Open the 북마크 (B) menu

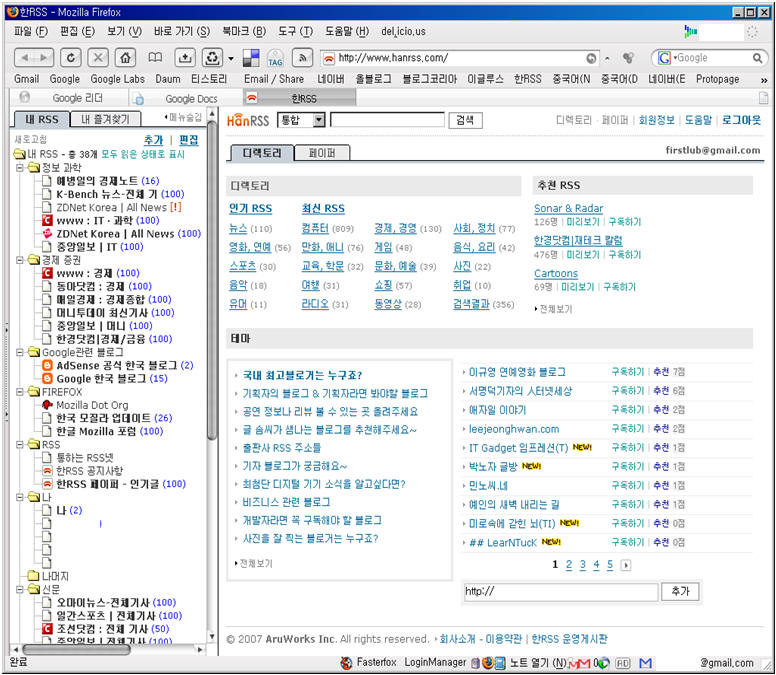tap(244, 31)
